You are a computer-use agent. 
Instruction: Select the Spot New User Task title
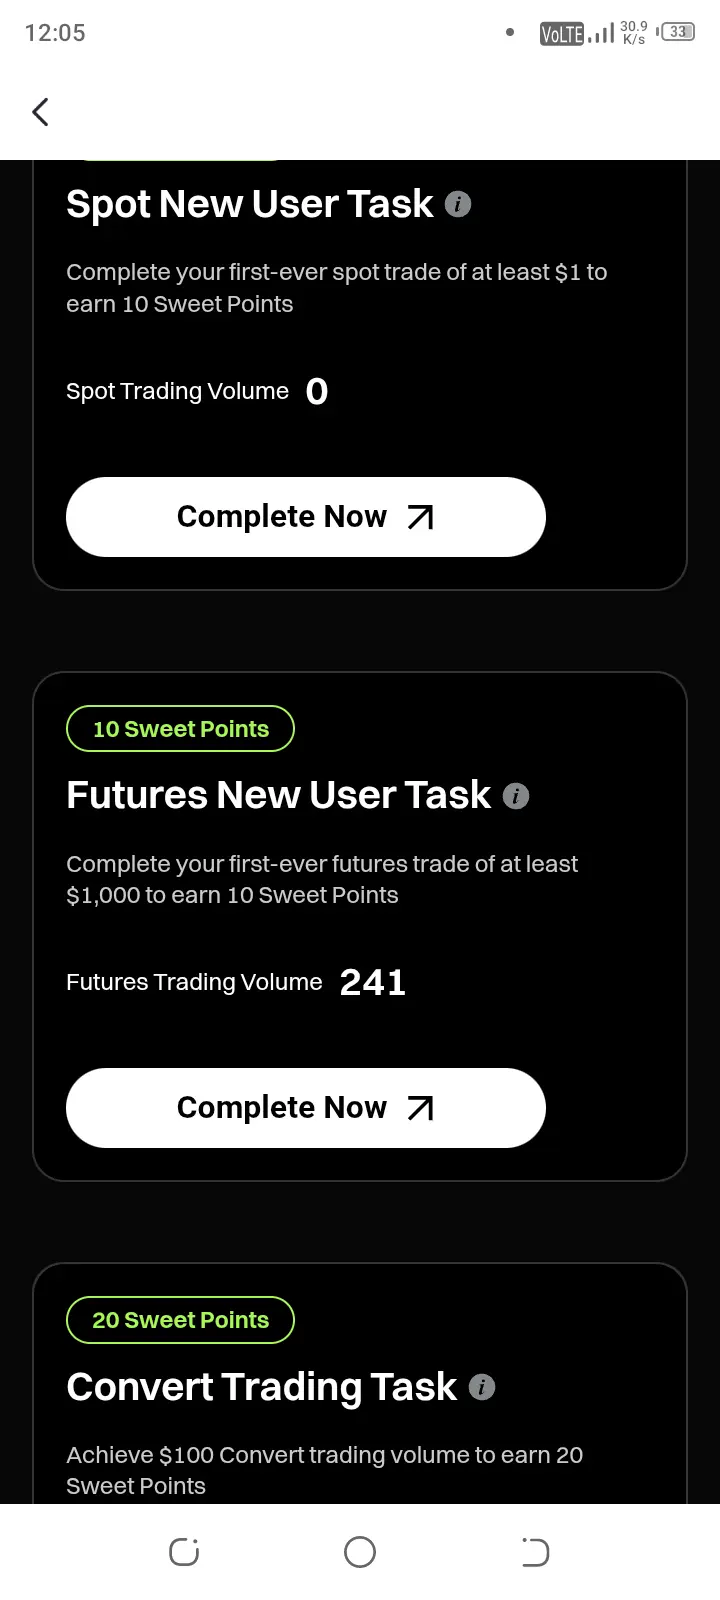point(250,204)
